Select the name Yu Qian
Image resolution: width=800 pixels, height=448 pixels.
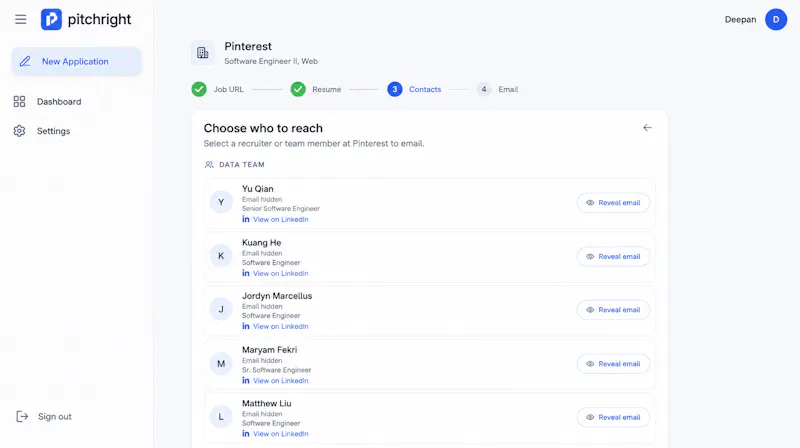(x=258, y=189)
